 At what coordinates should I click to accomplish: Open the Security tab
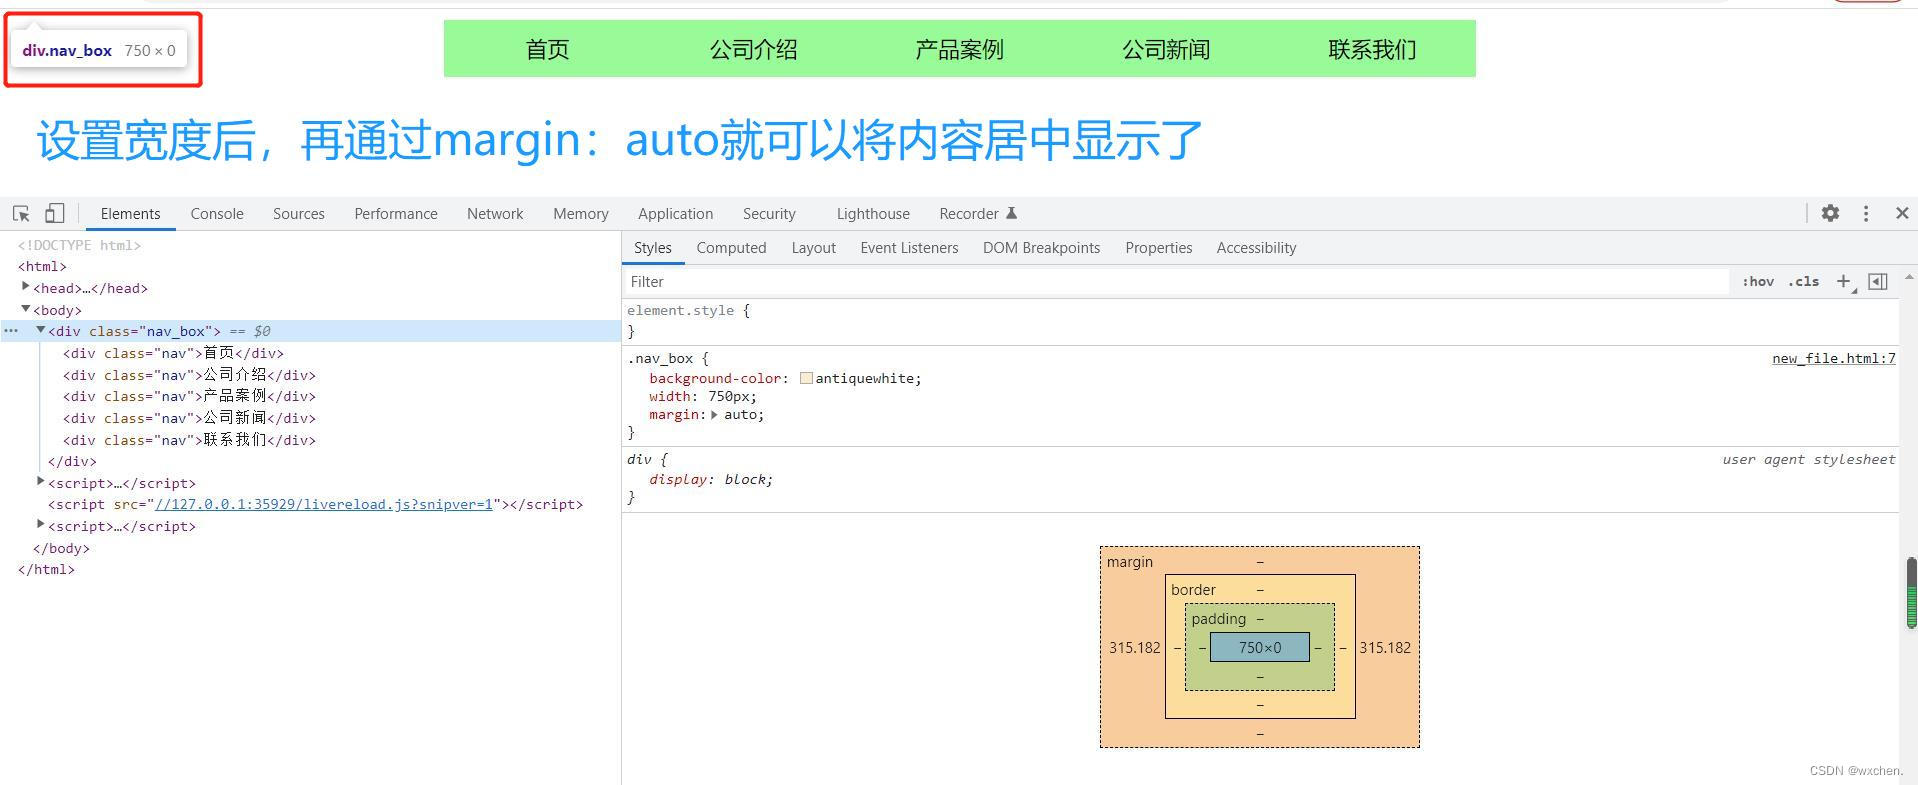769,214
